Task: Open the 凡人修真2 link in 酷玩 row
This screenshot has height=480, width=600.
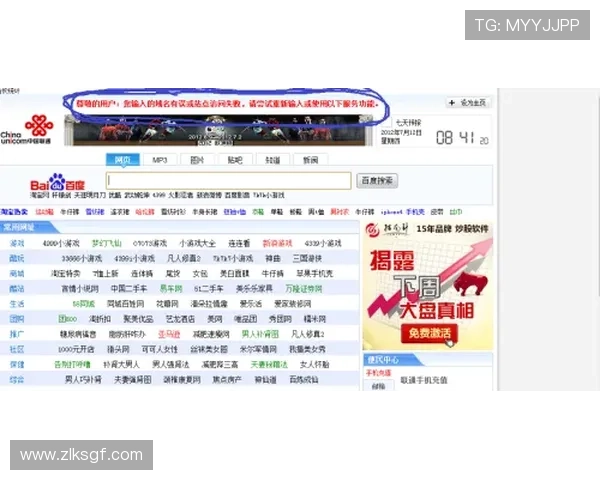Action: point(184,258)
